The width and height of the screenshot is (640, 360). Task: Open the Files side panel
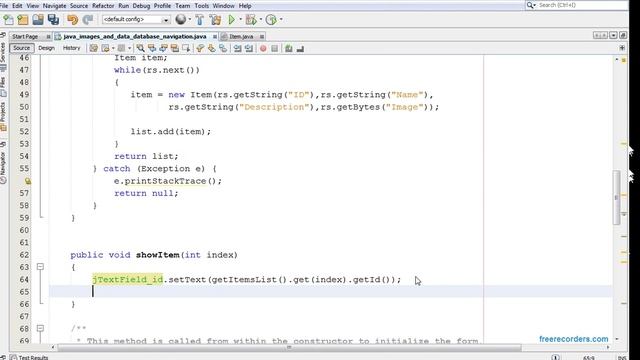point(3,87)
